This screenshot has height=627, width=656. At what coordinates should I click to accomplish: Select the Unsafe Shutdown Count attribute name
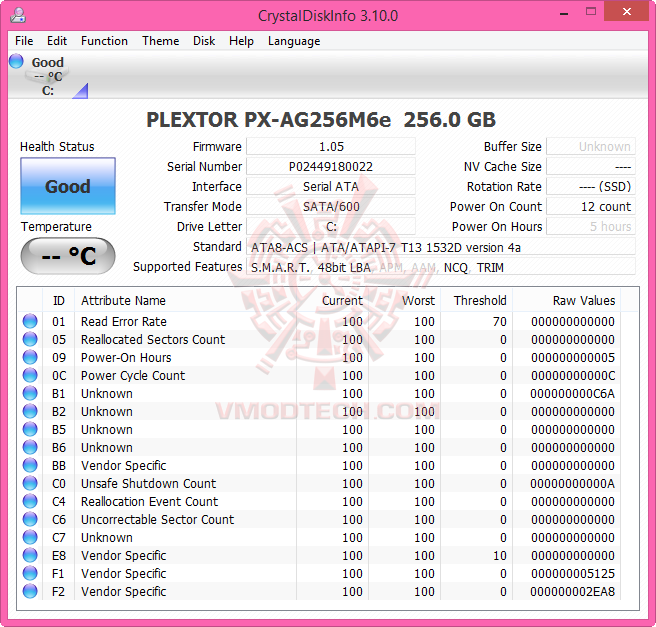(149, 483)
